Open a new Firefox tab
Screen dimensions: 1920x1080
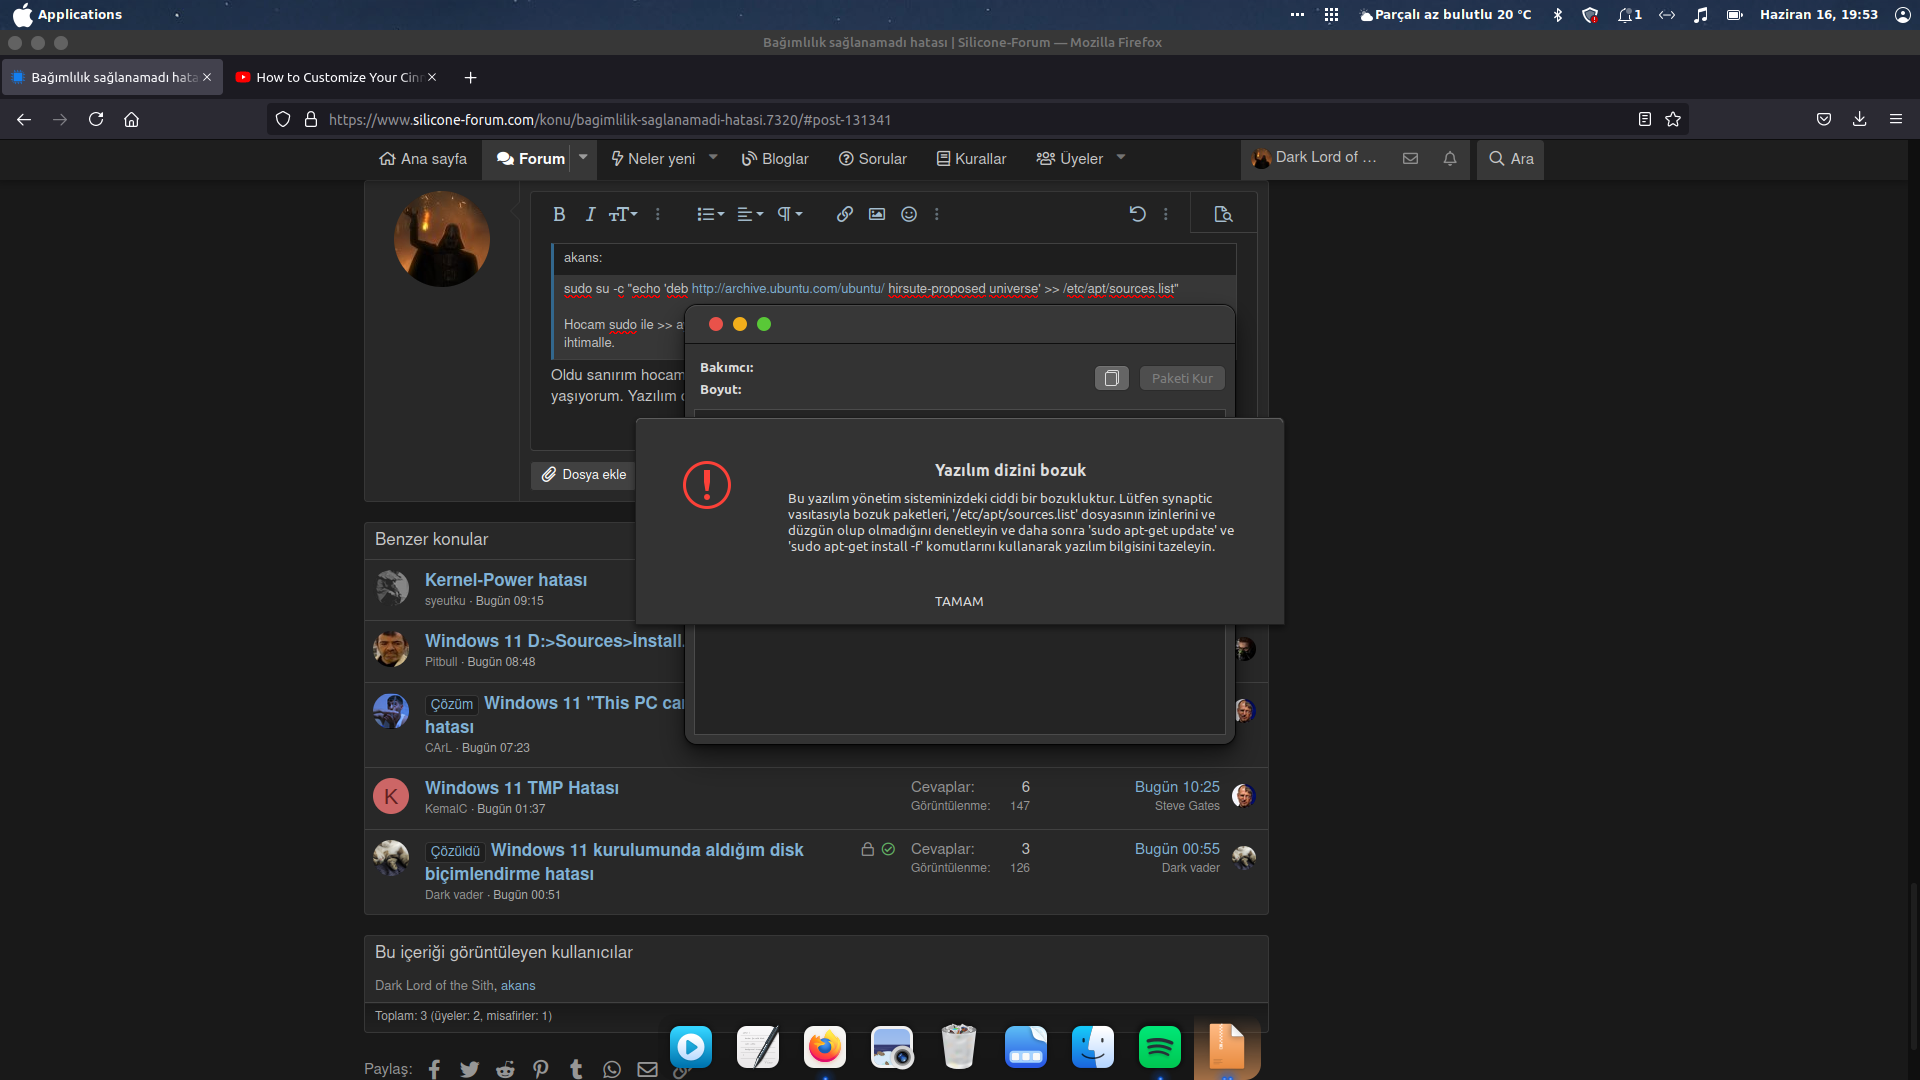[470, 77]
